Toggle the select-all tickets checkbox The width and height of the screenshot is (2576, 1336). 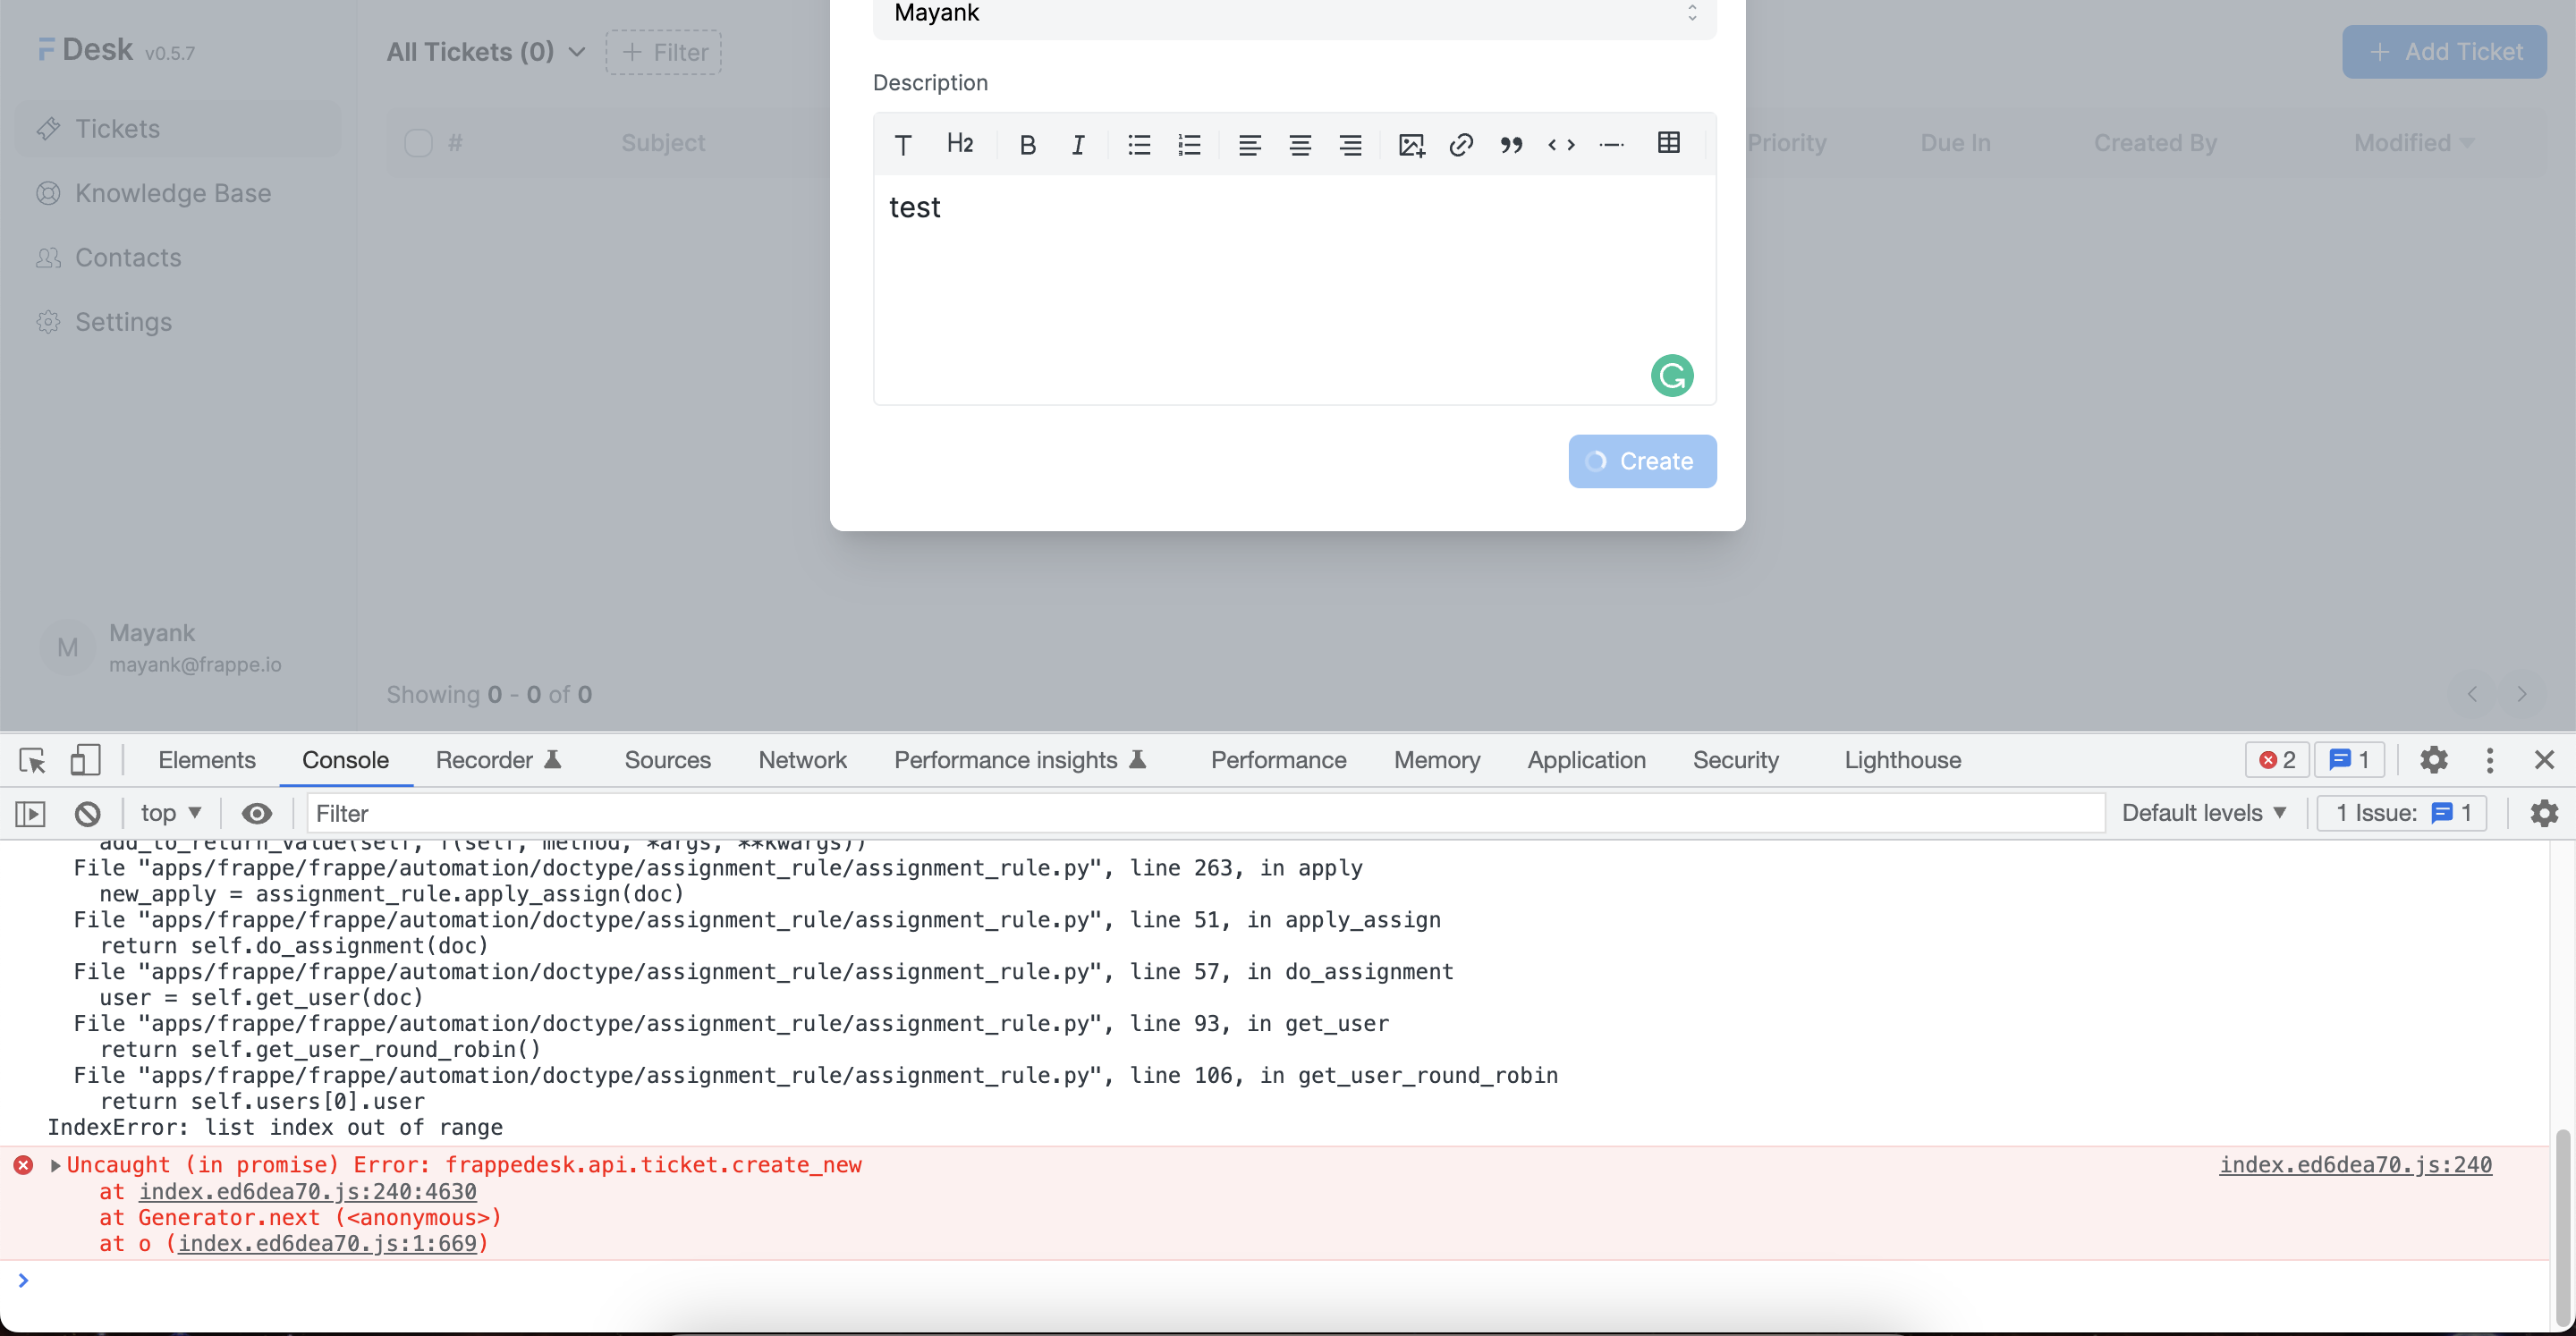tap(419, 142)
